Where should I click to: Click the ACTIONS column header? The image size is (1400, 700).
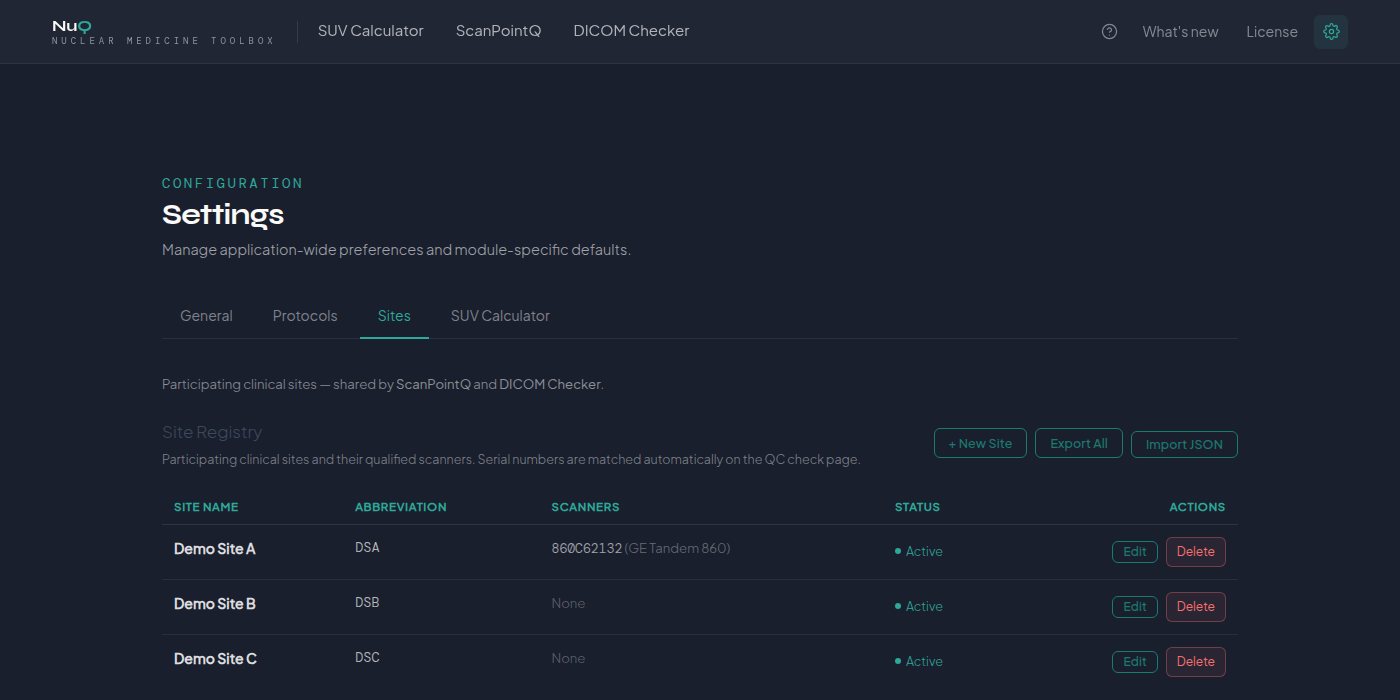(x=1197, y=507)
